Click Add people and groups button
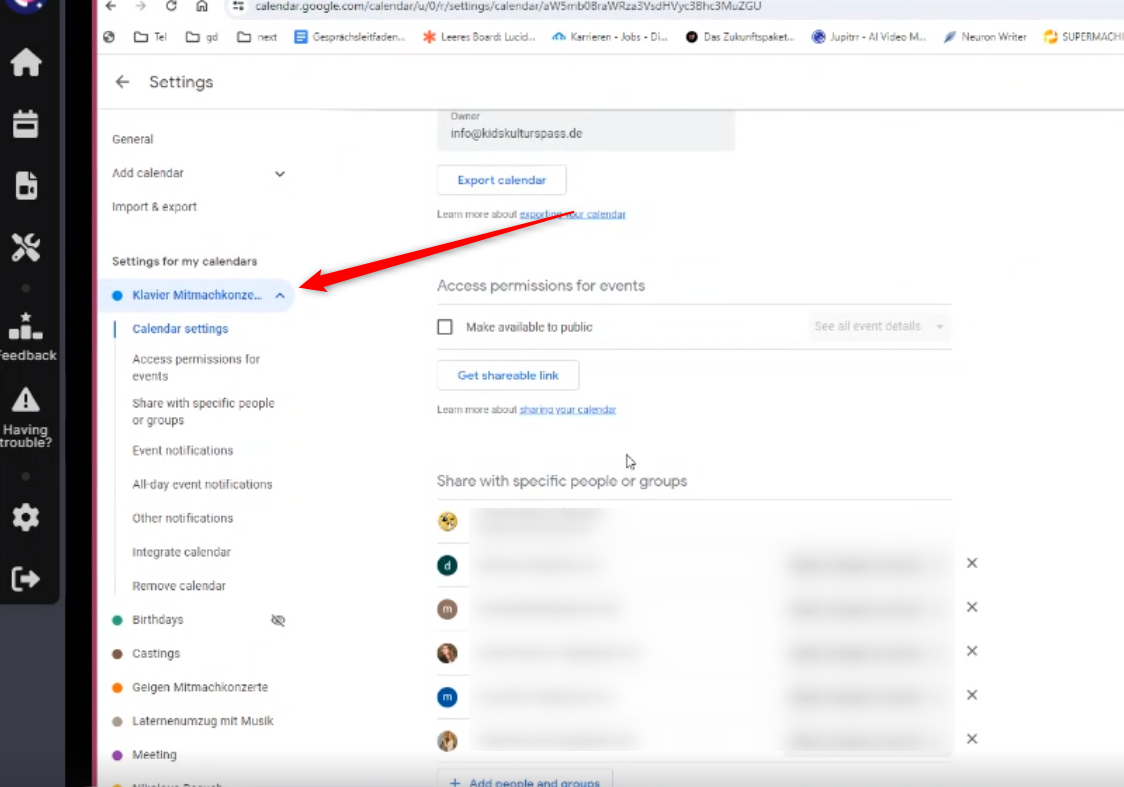This screenshot has width=1124, height=787. (525, 780)
